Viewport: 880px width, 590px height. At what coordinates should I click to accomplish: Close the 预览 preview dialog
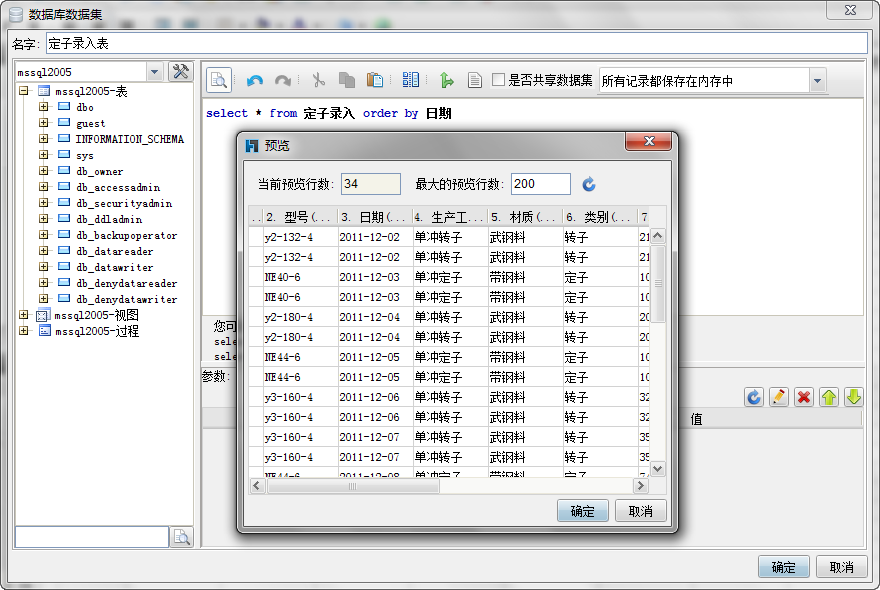point(649,141)
